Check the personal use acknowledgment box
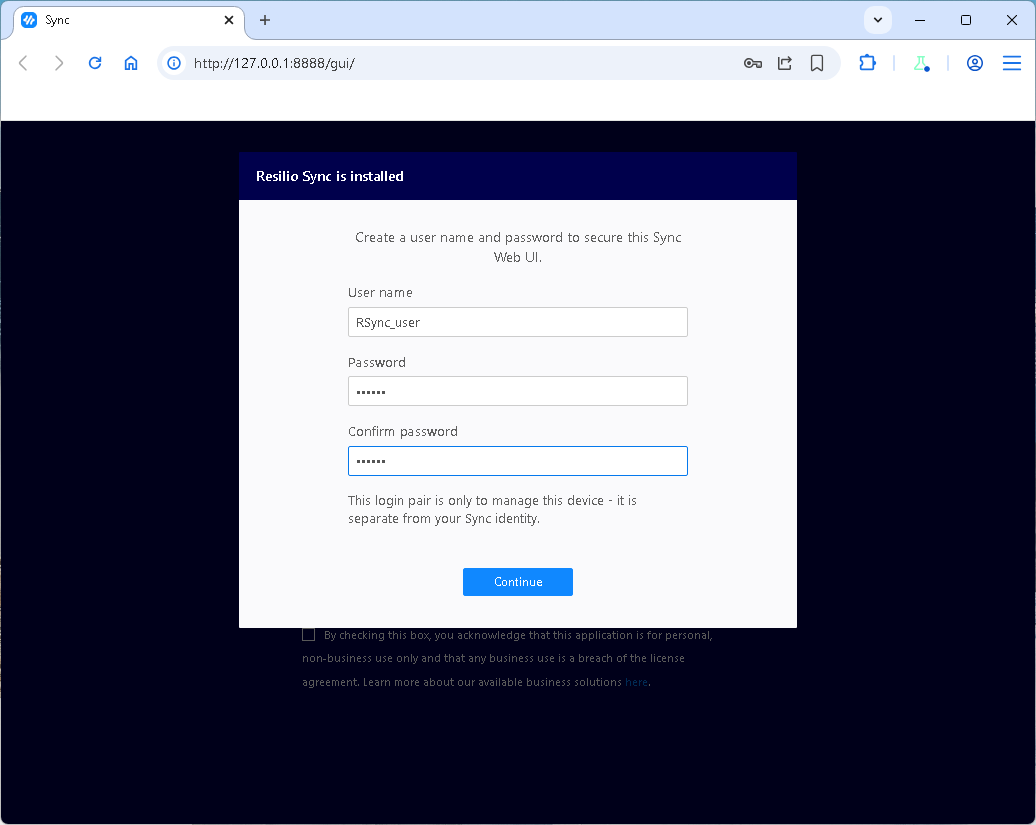This screenshot has height=825, width=1036. coord(309,635)
